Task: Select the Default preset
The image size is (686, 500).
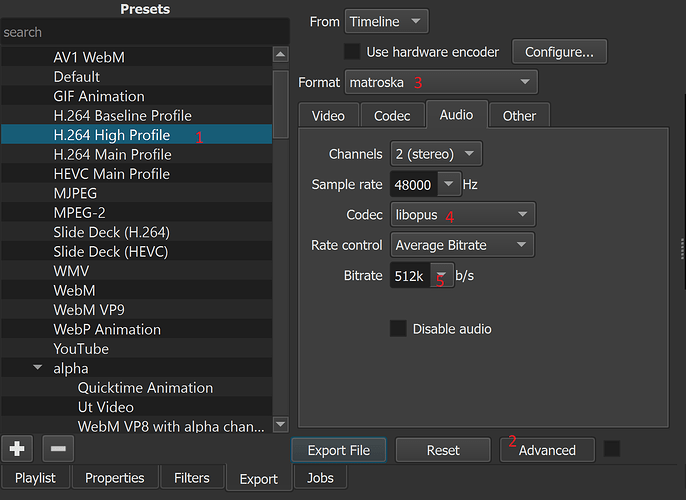Action: (x=136, y=76)
